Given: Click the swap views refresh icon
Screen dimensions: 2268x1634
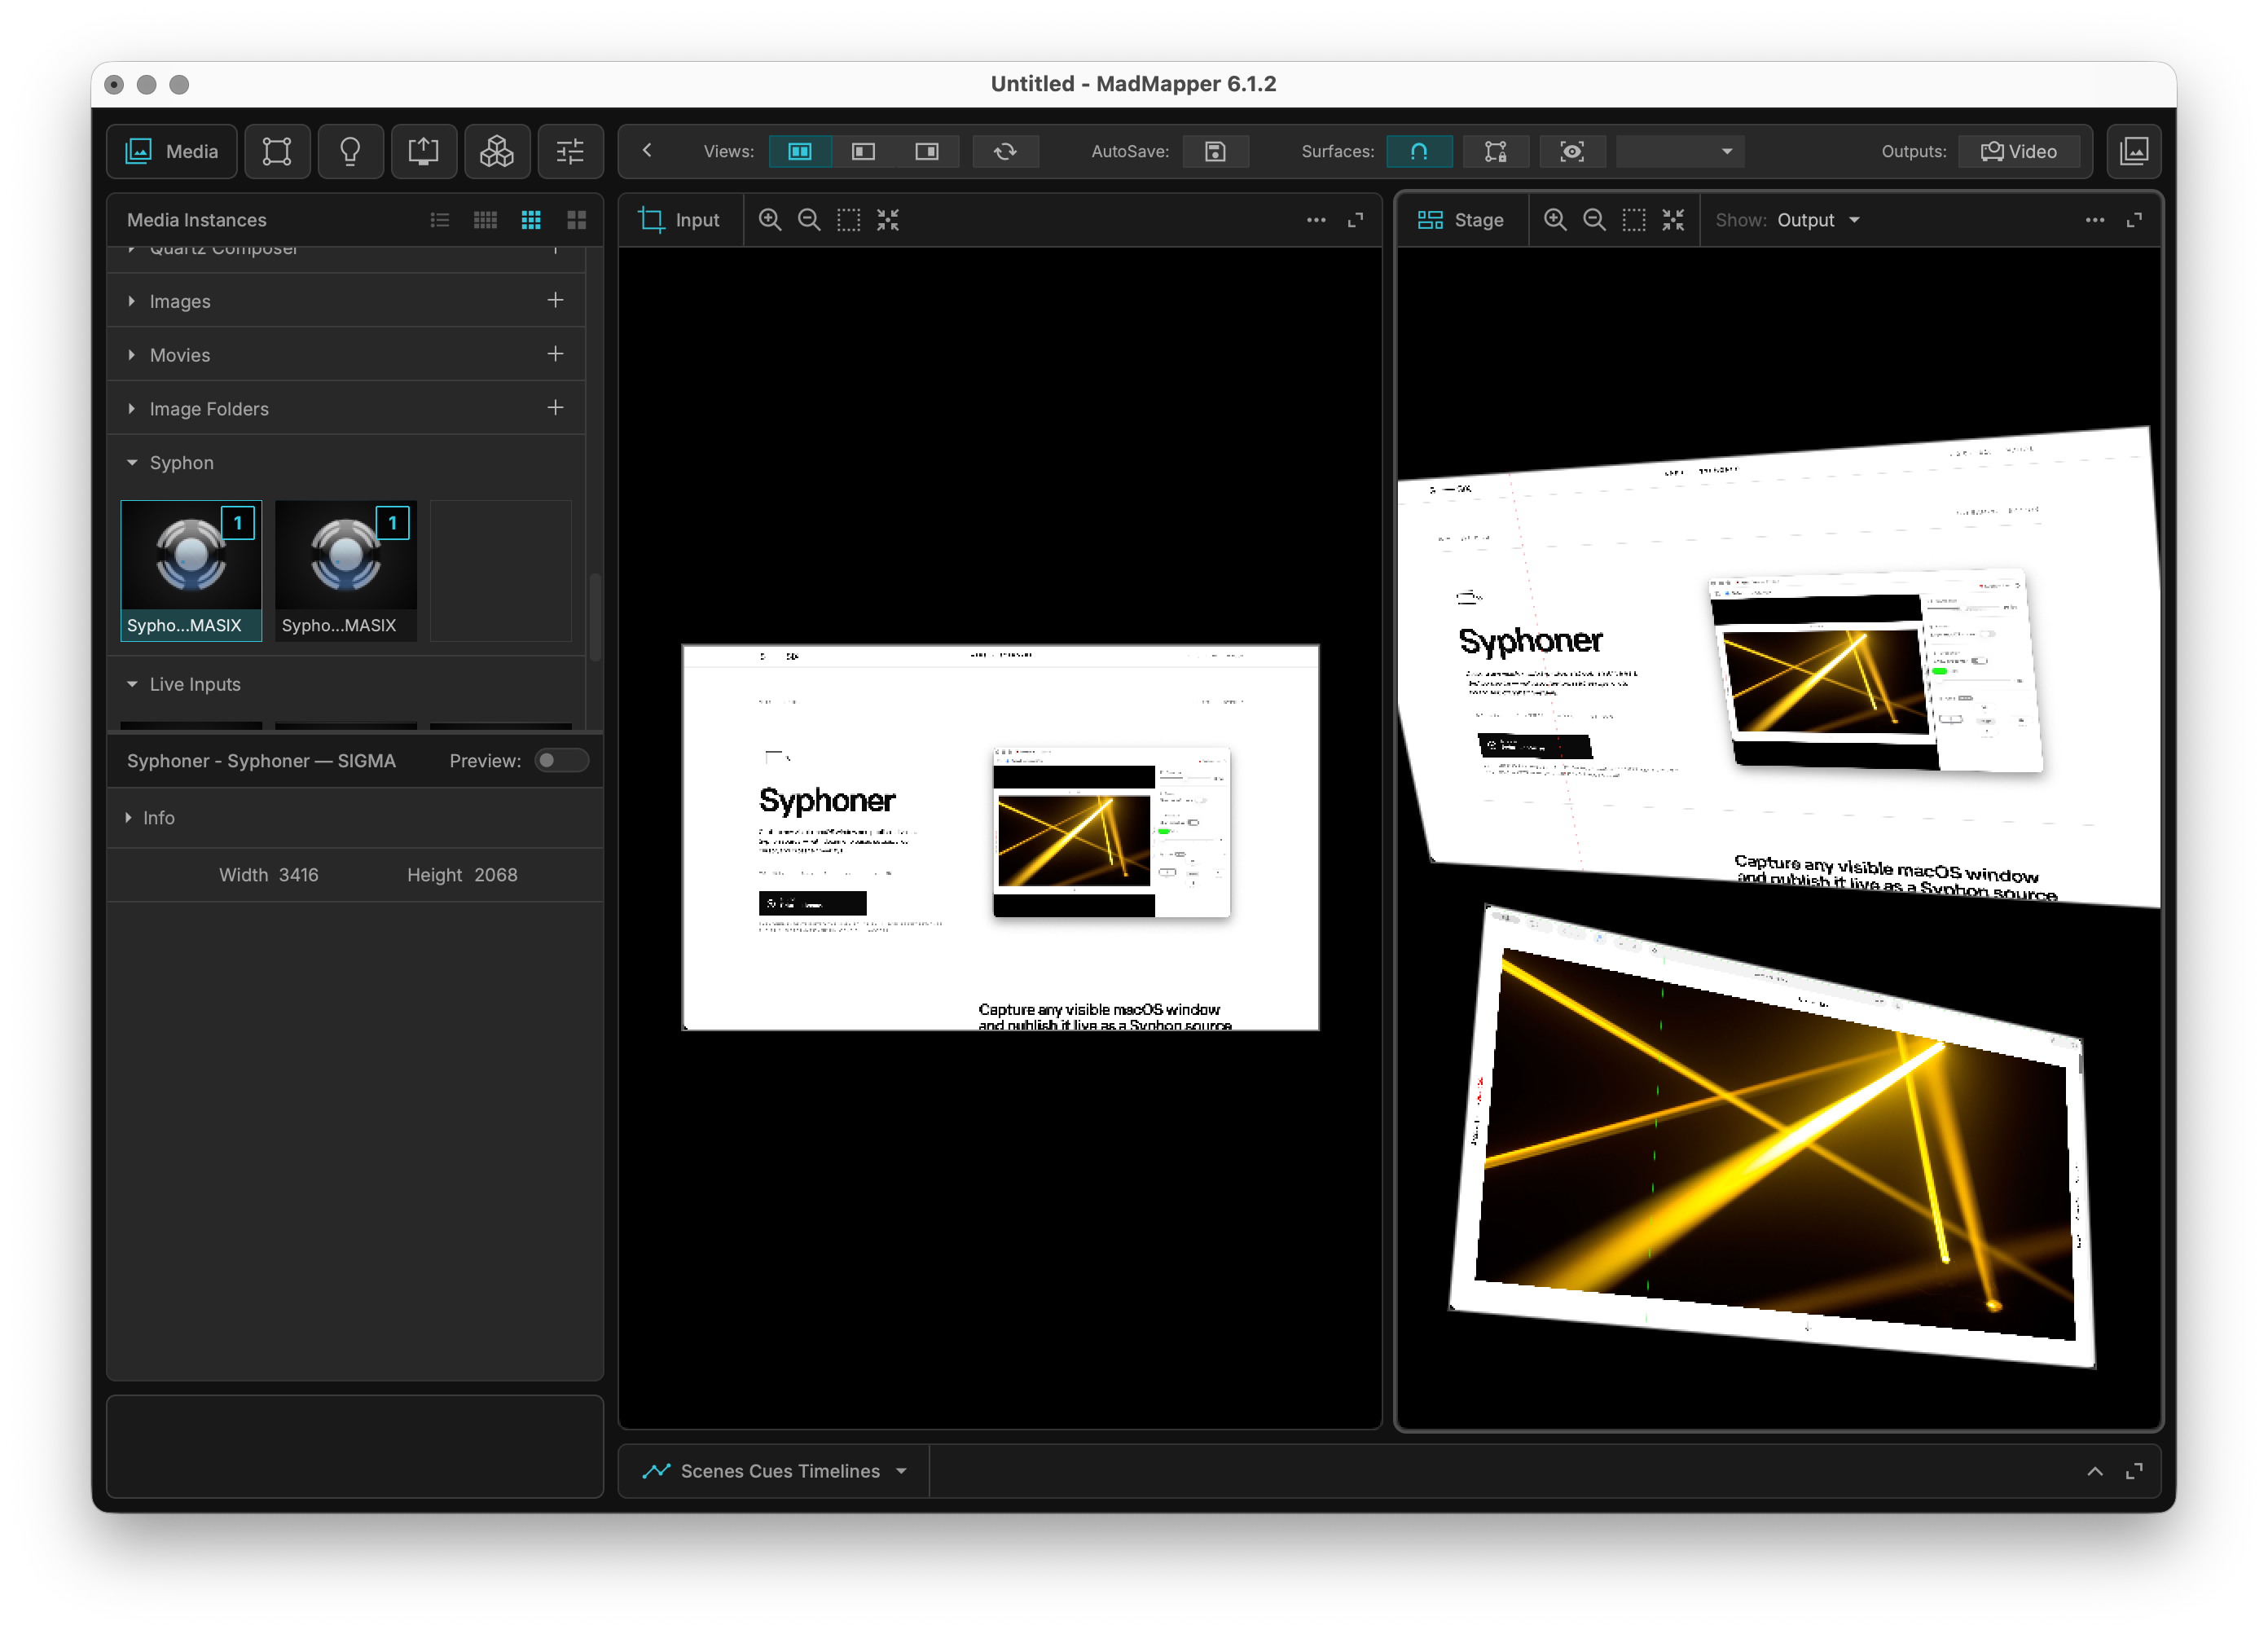Looking at the screenshot, I should [1005, 151].
